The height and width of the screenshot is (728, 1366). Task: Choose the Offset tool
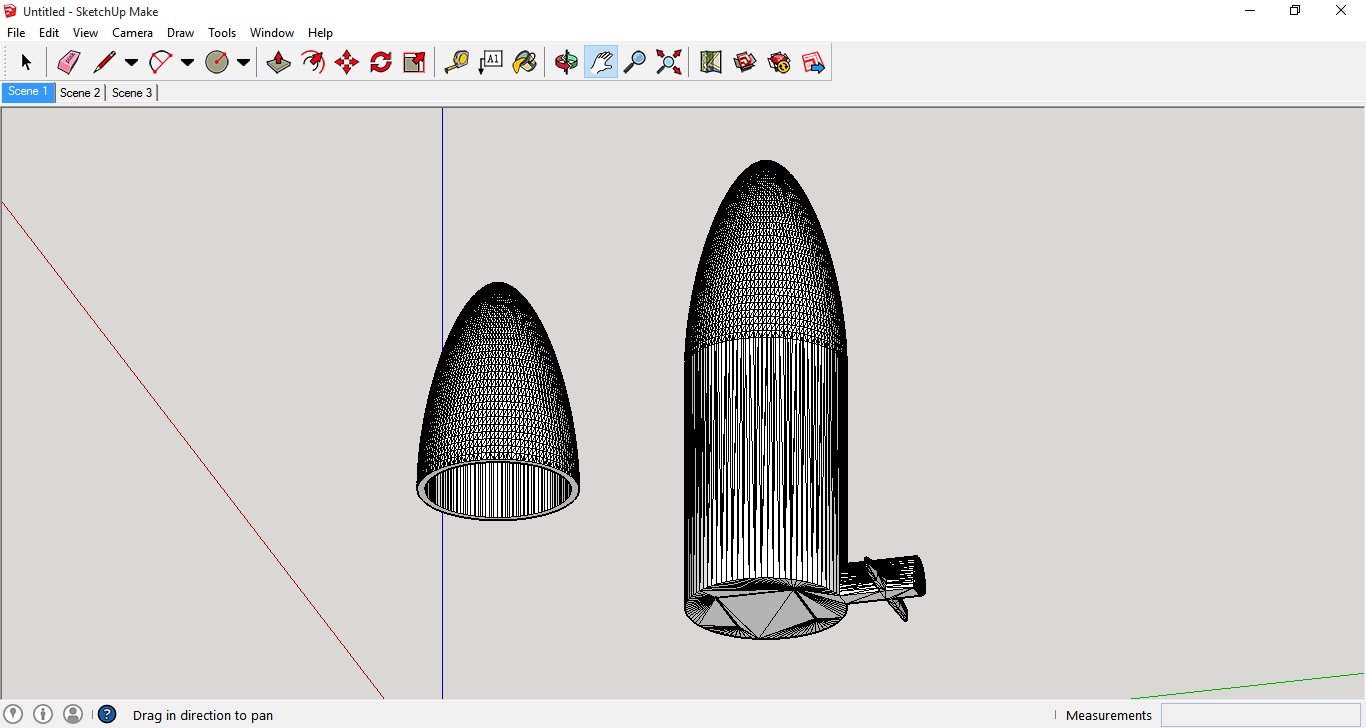click(x=313, y=62)
